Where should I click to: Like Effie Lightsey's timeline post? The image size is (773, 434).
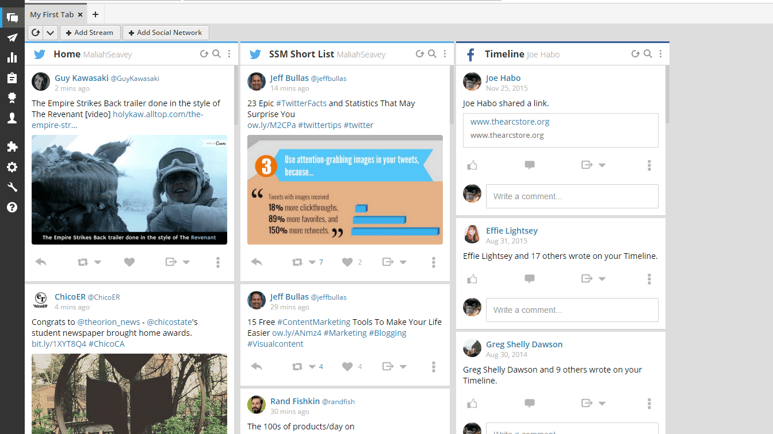point(472,279)
